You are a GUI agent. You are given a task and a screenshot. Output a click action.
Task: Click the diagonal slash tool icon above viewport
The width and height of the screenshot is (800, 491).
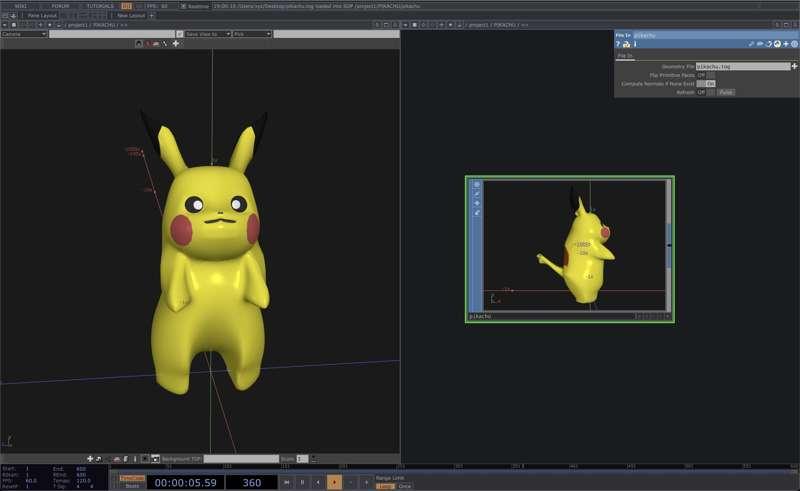pyautogui.click(x=165, y=44)
